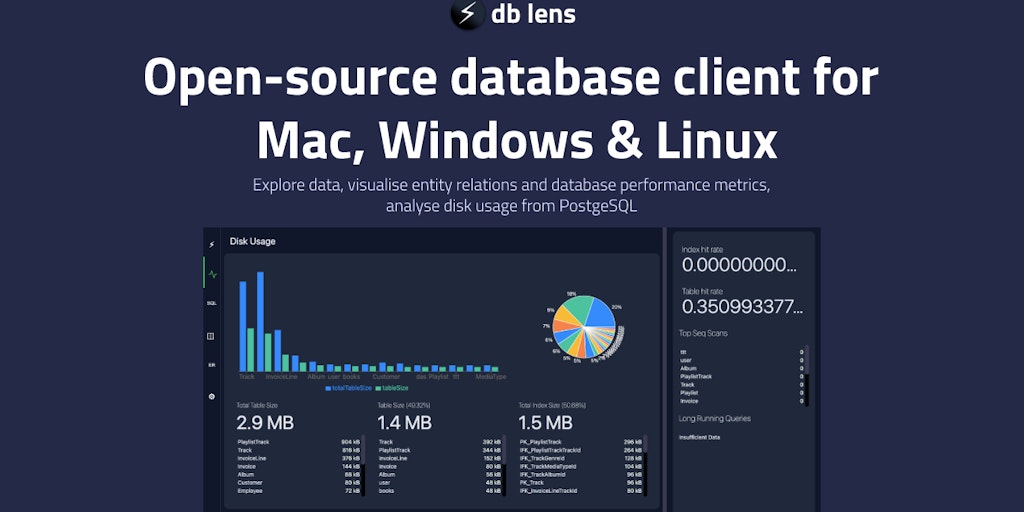
Task: Select InvoiceLine 376 kB row in Total Table Size
Action: click(x=298, y=458)
